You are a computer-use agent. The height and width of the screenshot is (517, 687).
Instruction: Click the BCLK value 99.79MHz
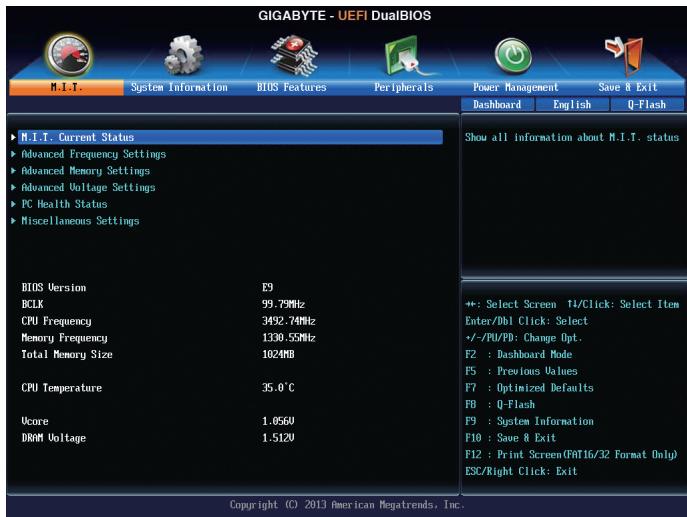click(283, 304)
